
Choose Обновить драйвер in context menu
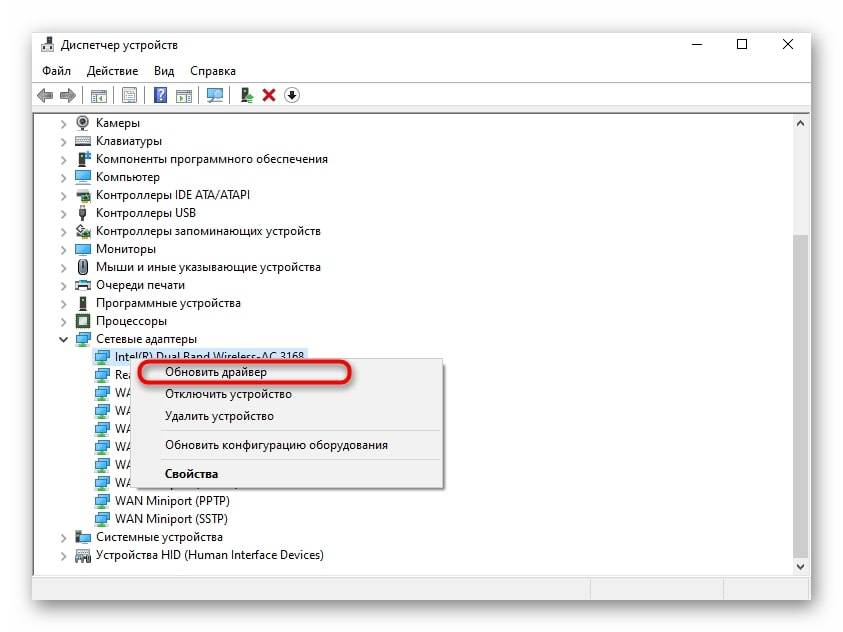[216, 372]
